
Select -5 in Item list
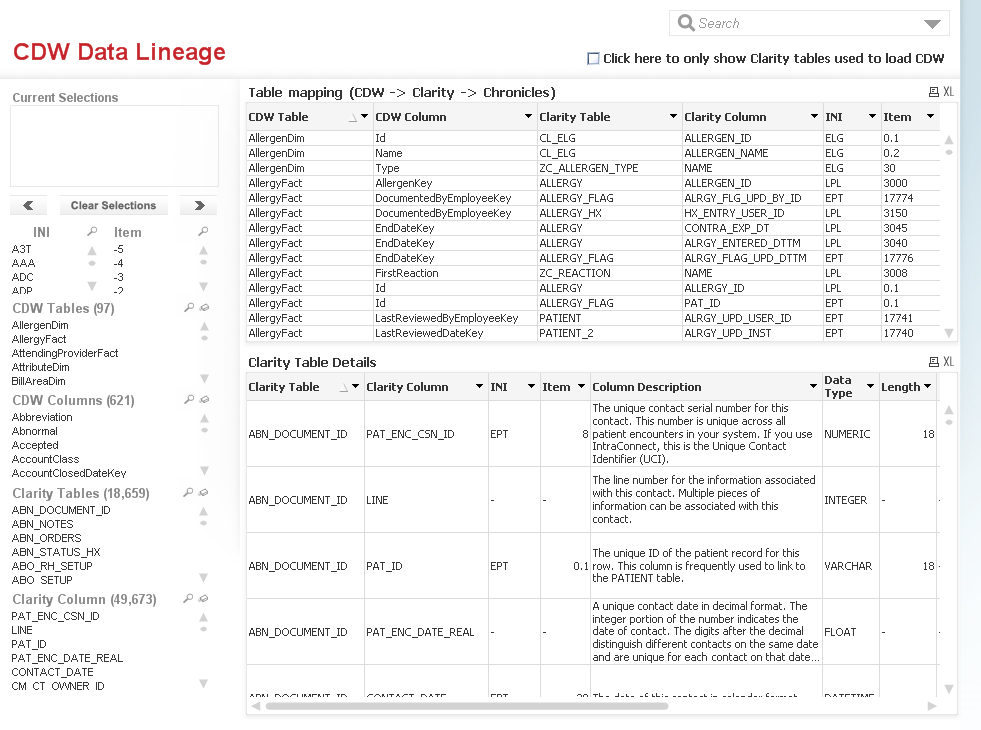pos(118,249)
